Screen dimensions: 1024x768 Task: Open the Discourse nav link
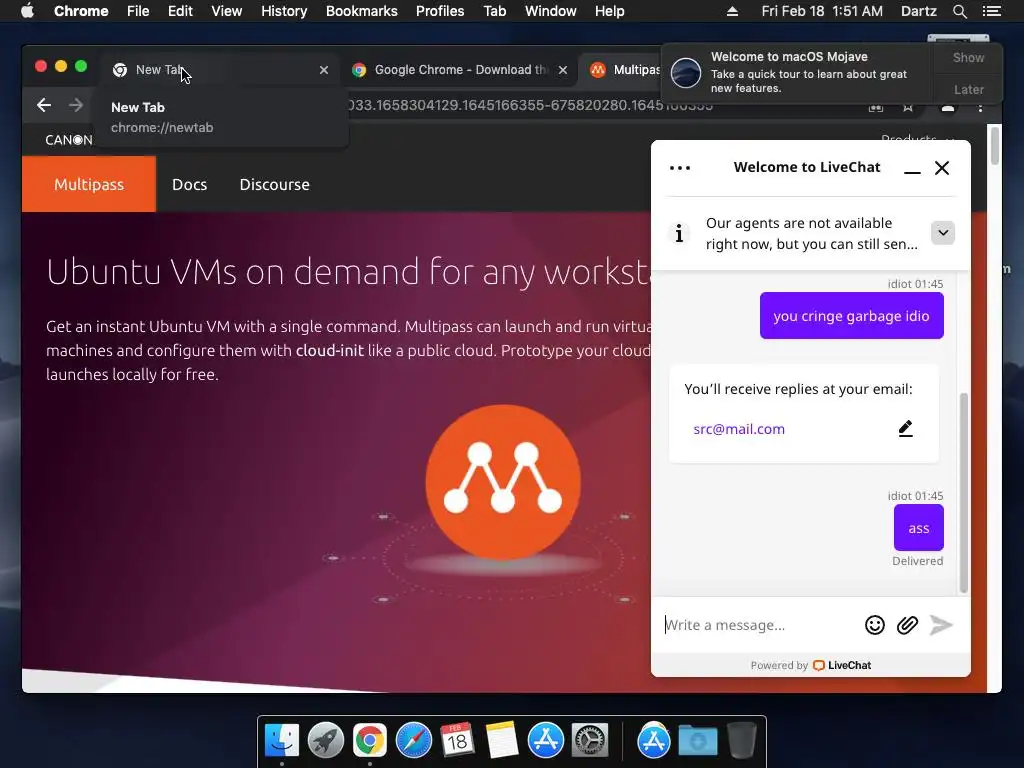pyautogui.click(x=274, y=184)
